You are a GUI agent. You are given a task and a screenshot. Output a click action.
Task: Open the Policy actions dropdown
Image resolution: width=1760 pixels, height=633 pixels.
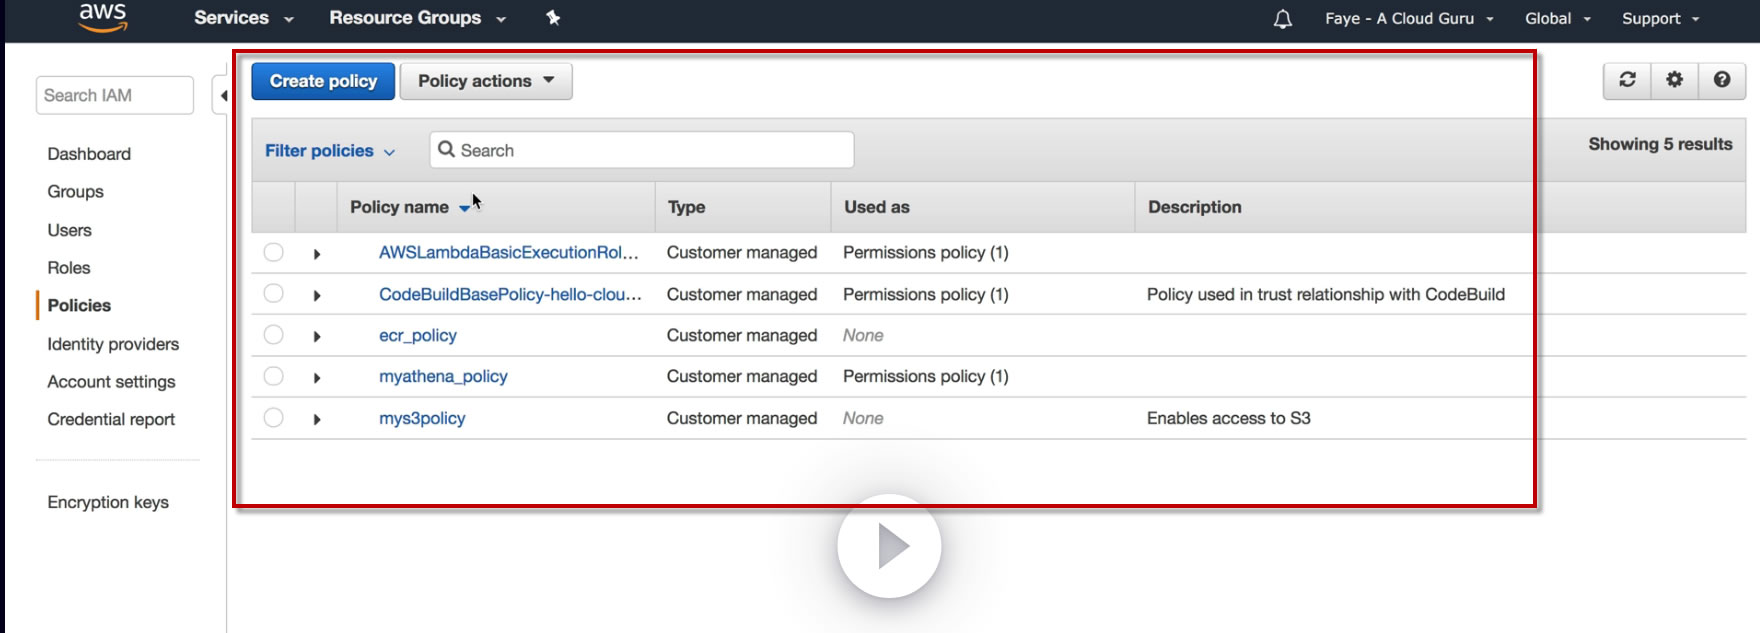(486, 81)
